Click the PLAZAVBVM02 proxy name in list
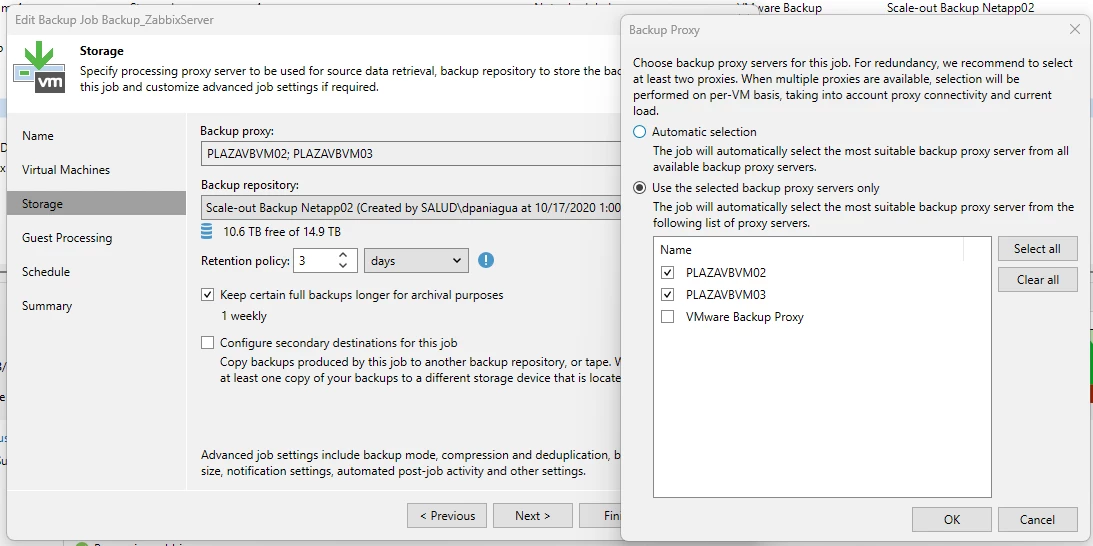The width and height of the screenshot is (1093, 546). tap(726, 273)
